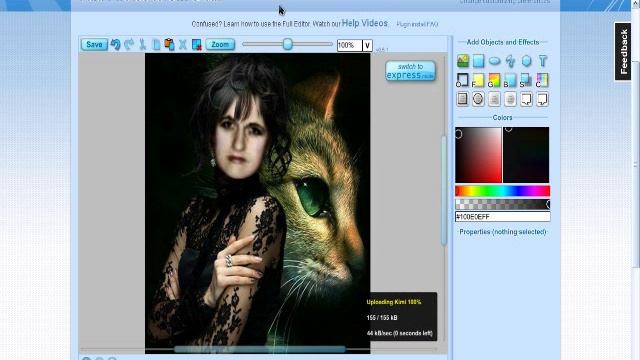Undo the last edit
The width and height of the screenshot is (640, 360).
pos(116,44)
